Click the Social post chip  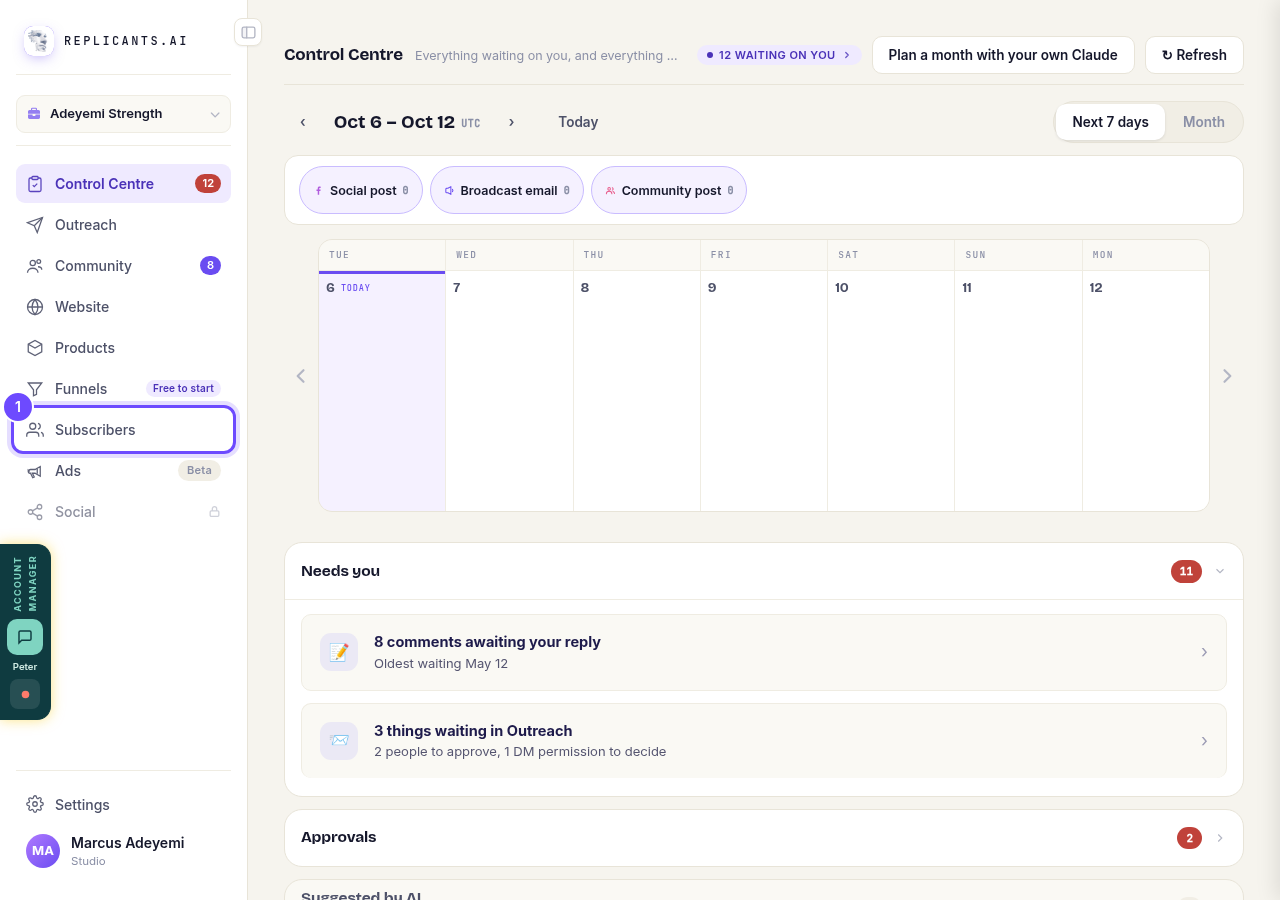click(x=361, y=190)
